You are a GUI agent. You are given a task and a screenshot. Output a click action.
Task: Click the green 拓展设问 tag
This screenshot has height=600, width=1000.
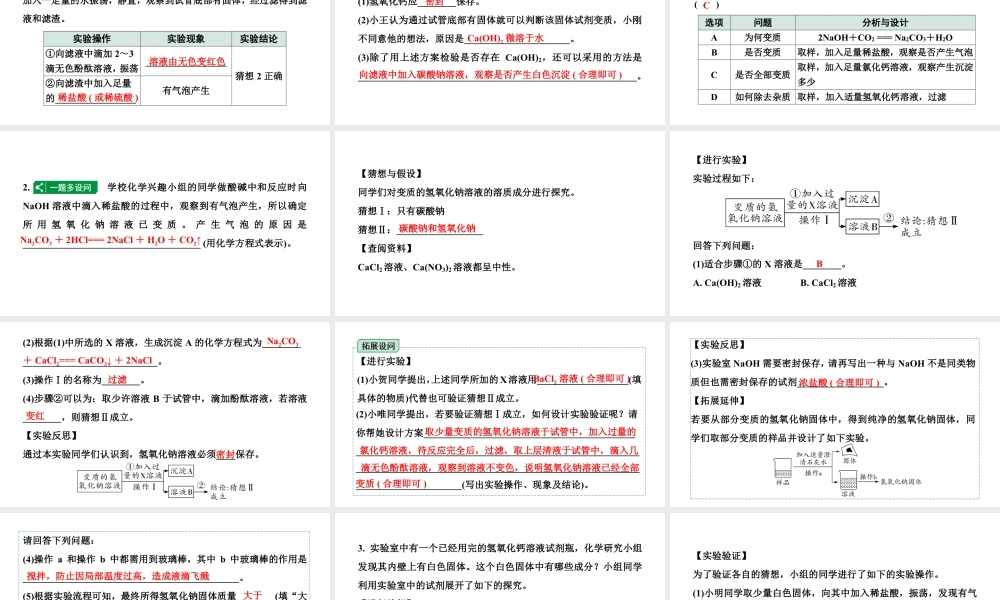coord(378,344)
